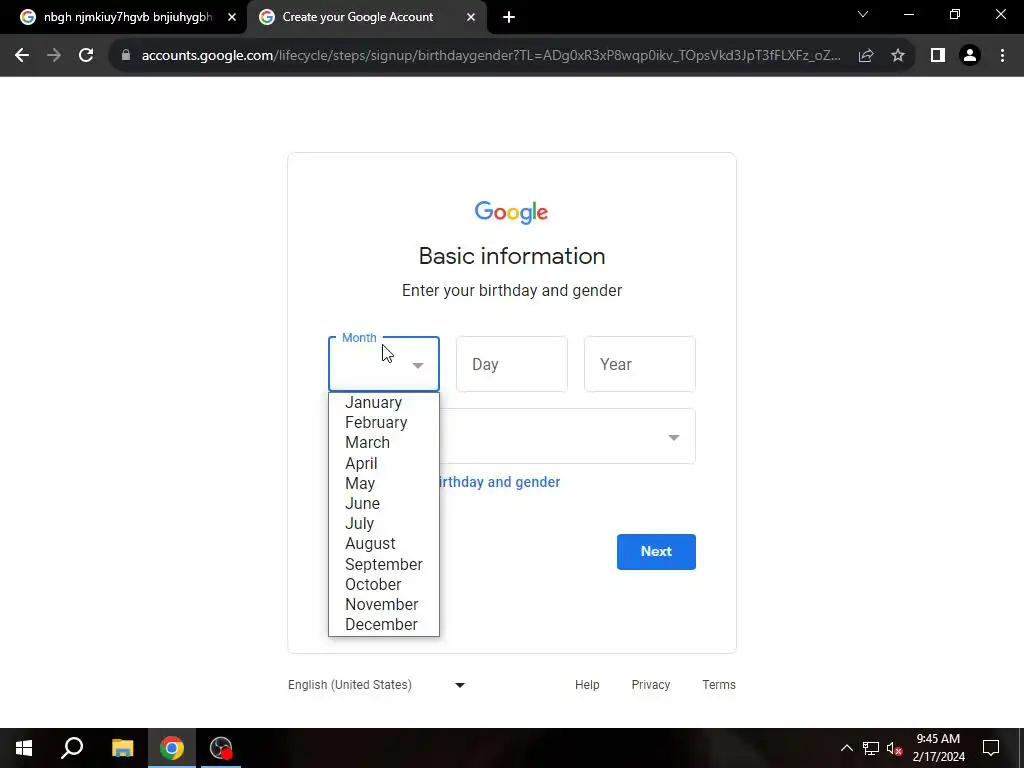Click the Chrome taskbar icon

pyautogui.click(x=172, y=748)
